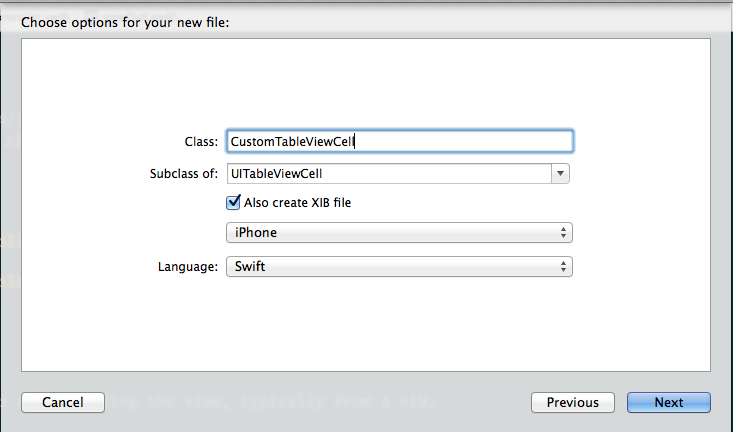The image size is (733, 432).
Task: Click the Class name text field
Action: click(400, 142)
